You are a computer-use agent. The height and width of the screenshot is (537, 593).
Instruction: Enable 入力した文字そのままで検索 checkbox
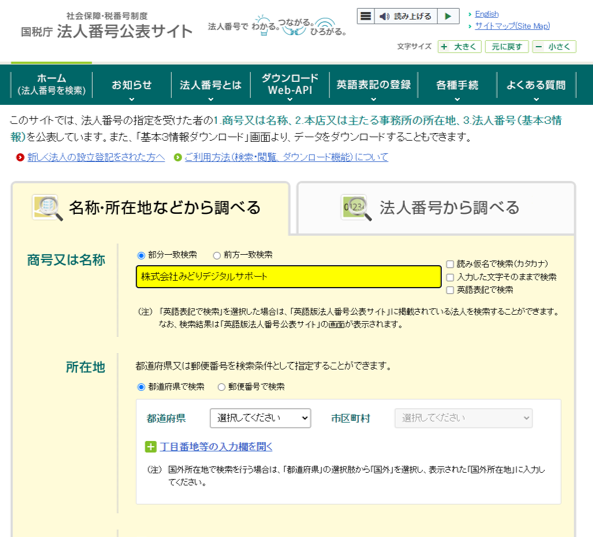450,277
